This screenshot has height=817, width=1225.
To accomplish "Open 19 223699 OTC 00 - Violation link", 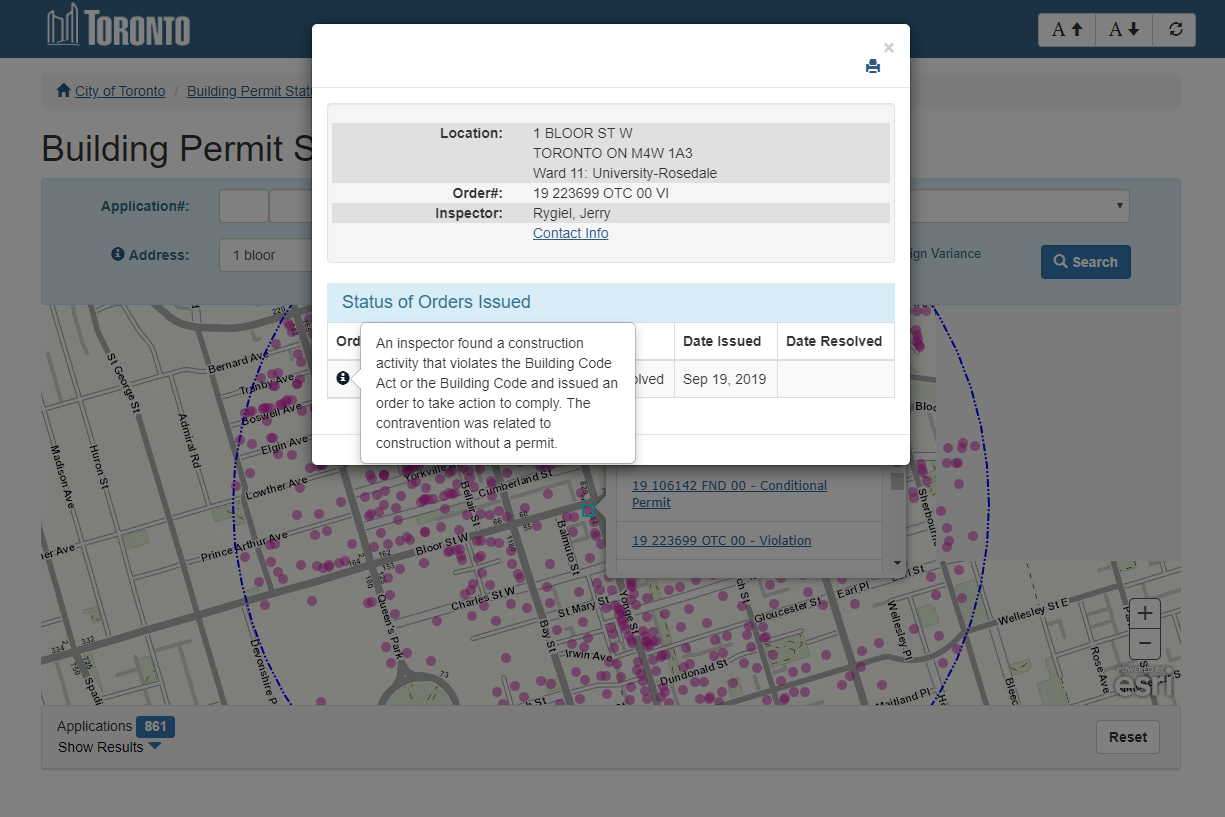I will click(x=721, y=540).
